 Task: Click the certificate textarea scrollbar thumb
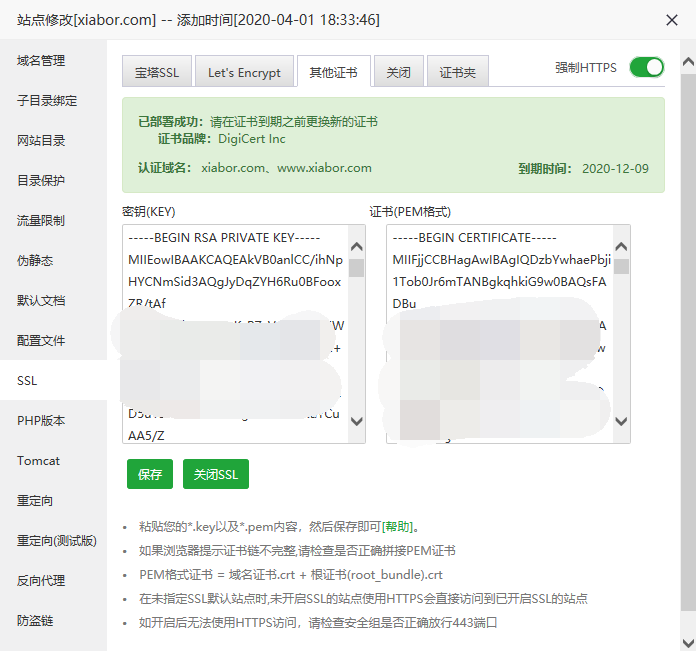point(621,266)
